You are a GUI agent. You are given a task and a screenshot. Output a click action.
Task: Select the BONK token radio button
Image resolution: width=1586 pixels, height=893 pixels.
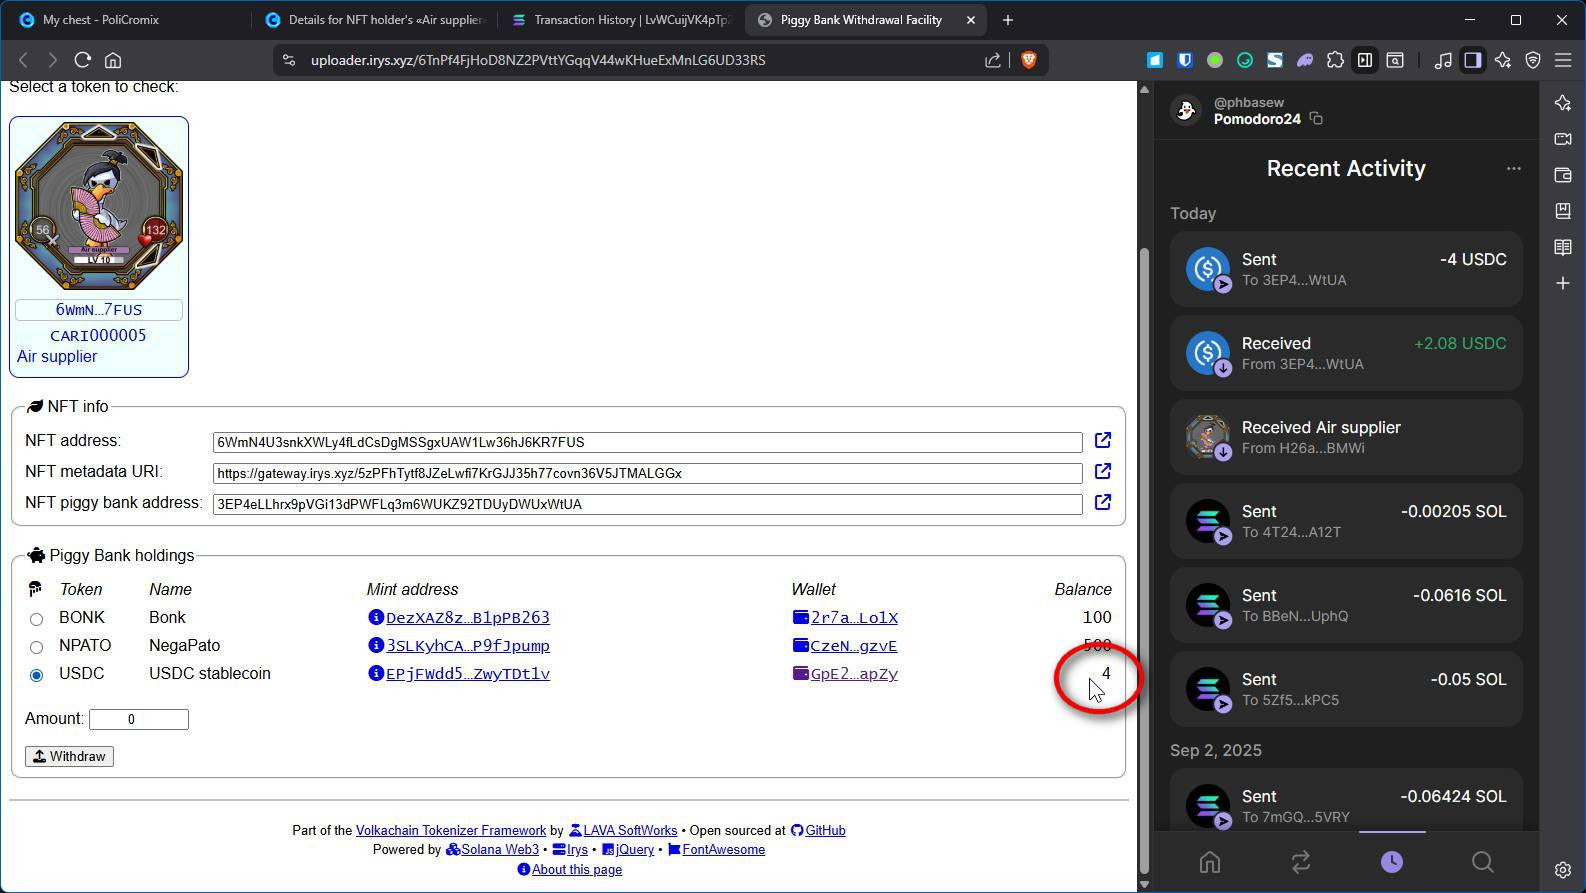pyautogui.click(x=36, y=619)
